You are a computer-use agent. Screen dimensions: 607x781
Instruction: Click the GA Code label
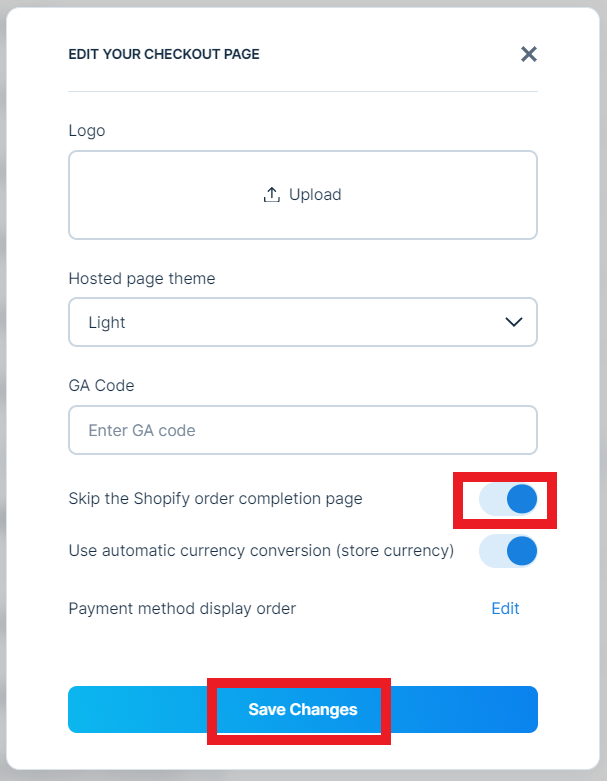click(x=101, y=385)
